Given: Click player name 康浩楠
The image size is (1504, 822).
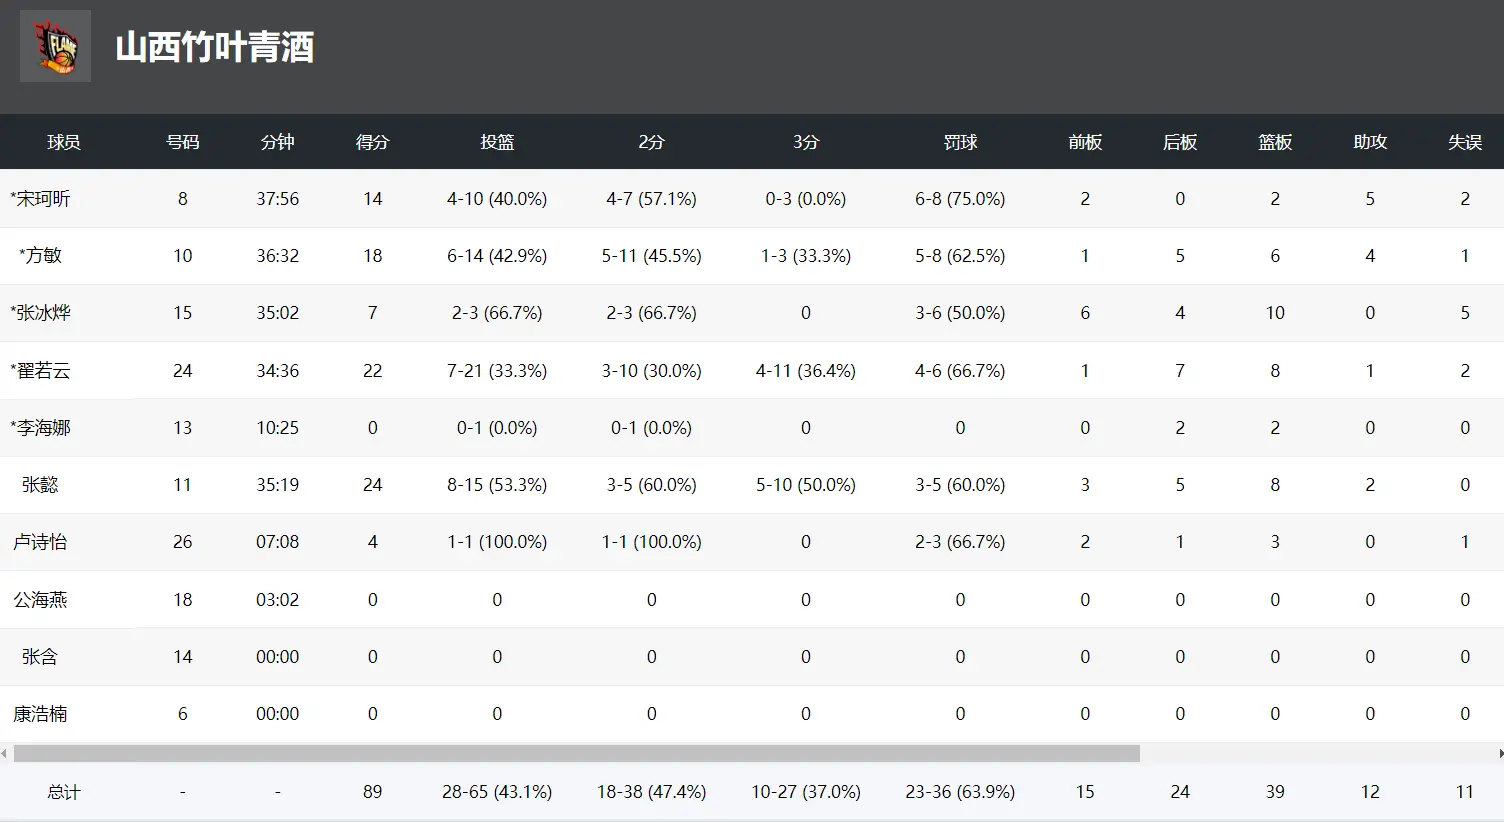Looking at the screenshot, I should pos(40,714).
